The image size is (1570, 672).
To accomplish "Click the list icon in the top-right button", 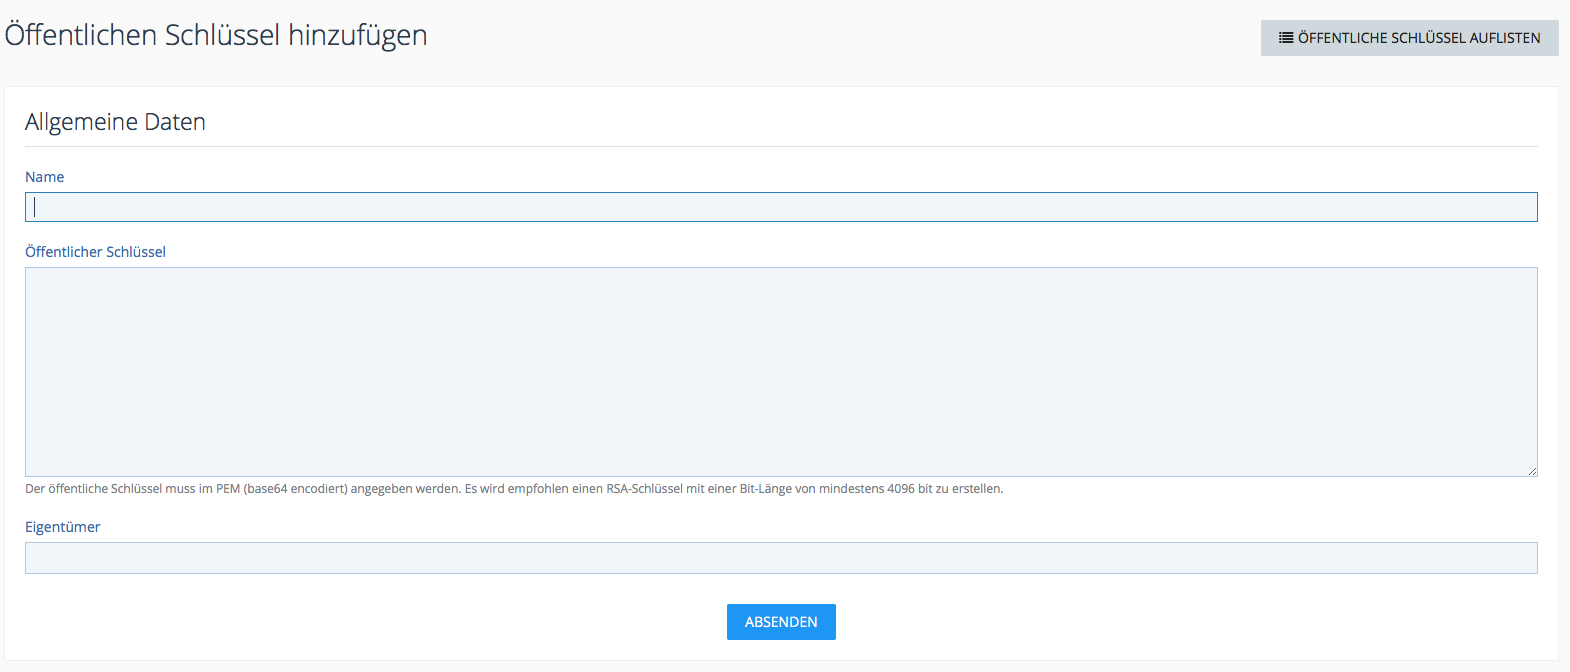I will (1286, 38).
